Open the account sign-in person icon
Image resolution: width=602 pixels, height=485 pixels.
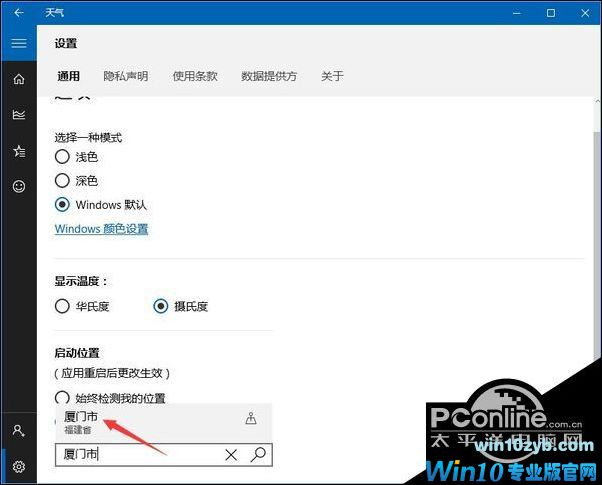(x=18, y=430)
